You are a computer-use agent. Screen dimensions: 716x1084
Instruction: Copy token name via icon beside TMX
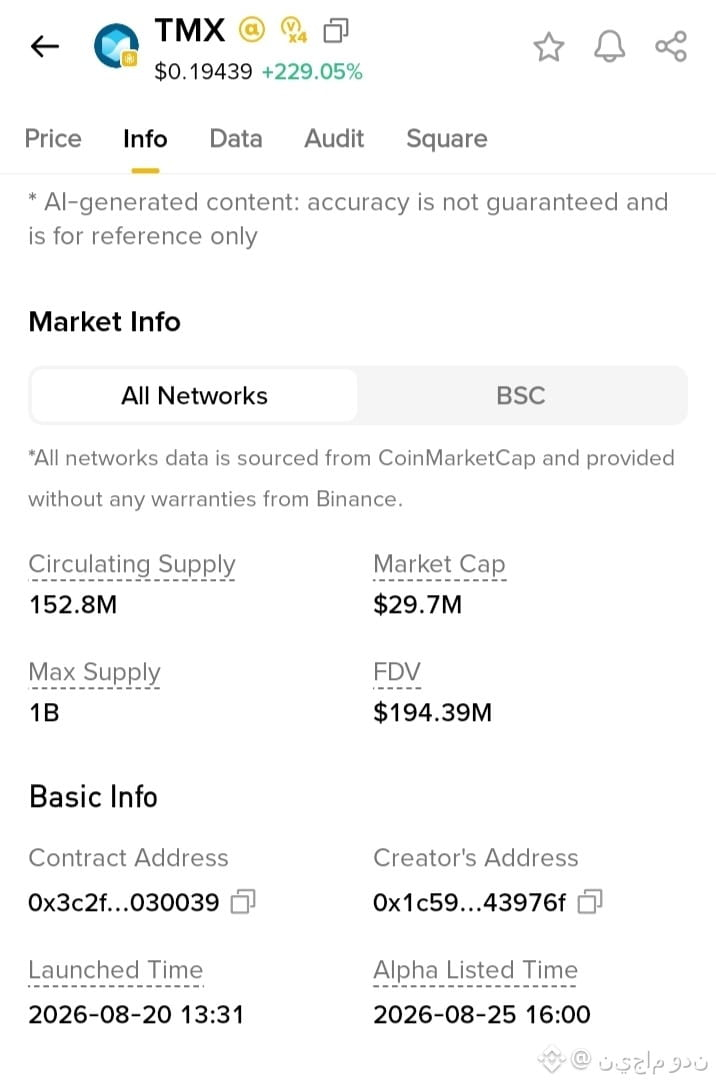336,30
